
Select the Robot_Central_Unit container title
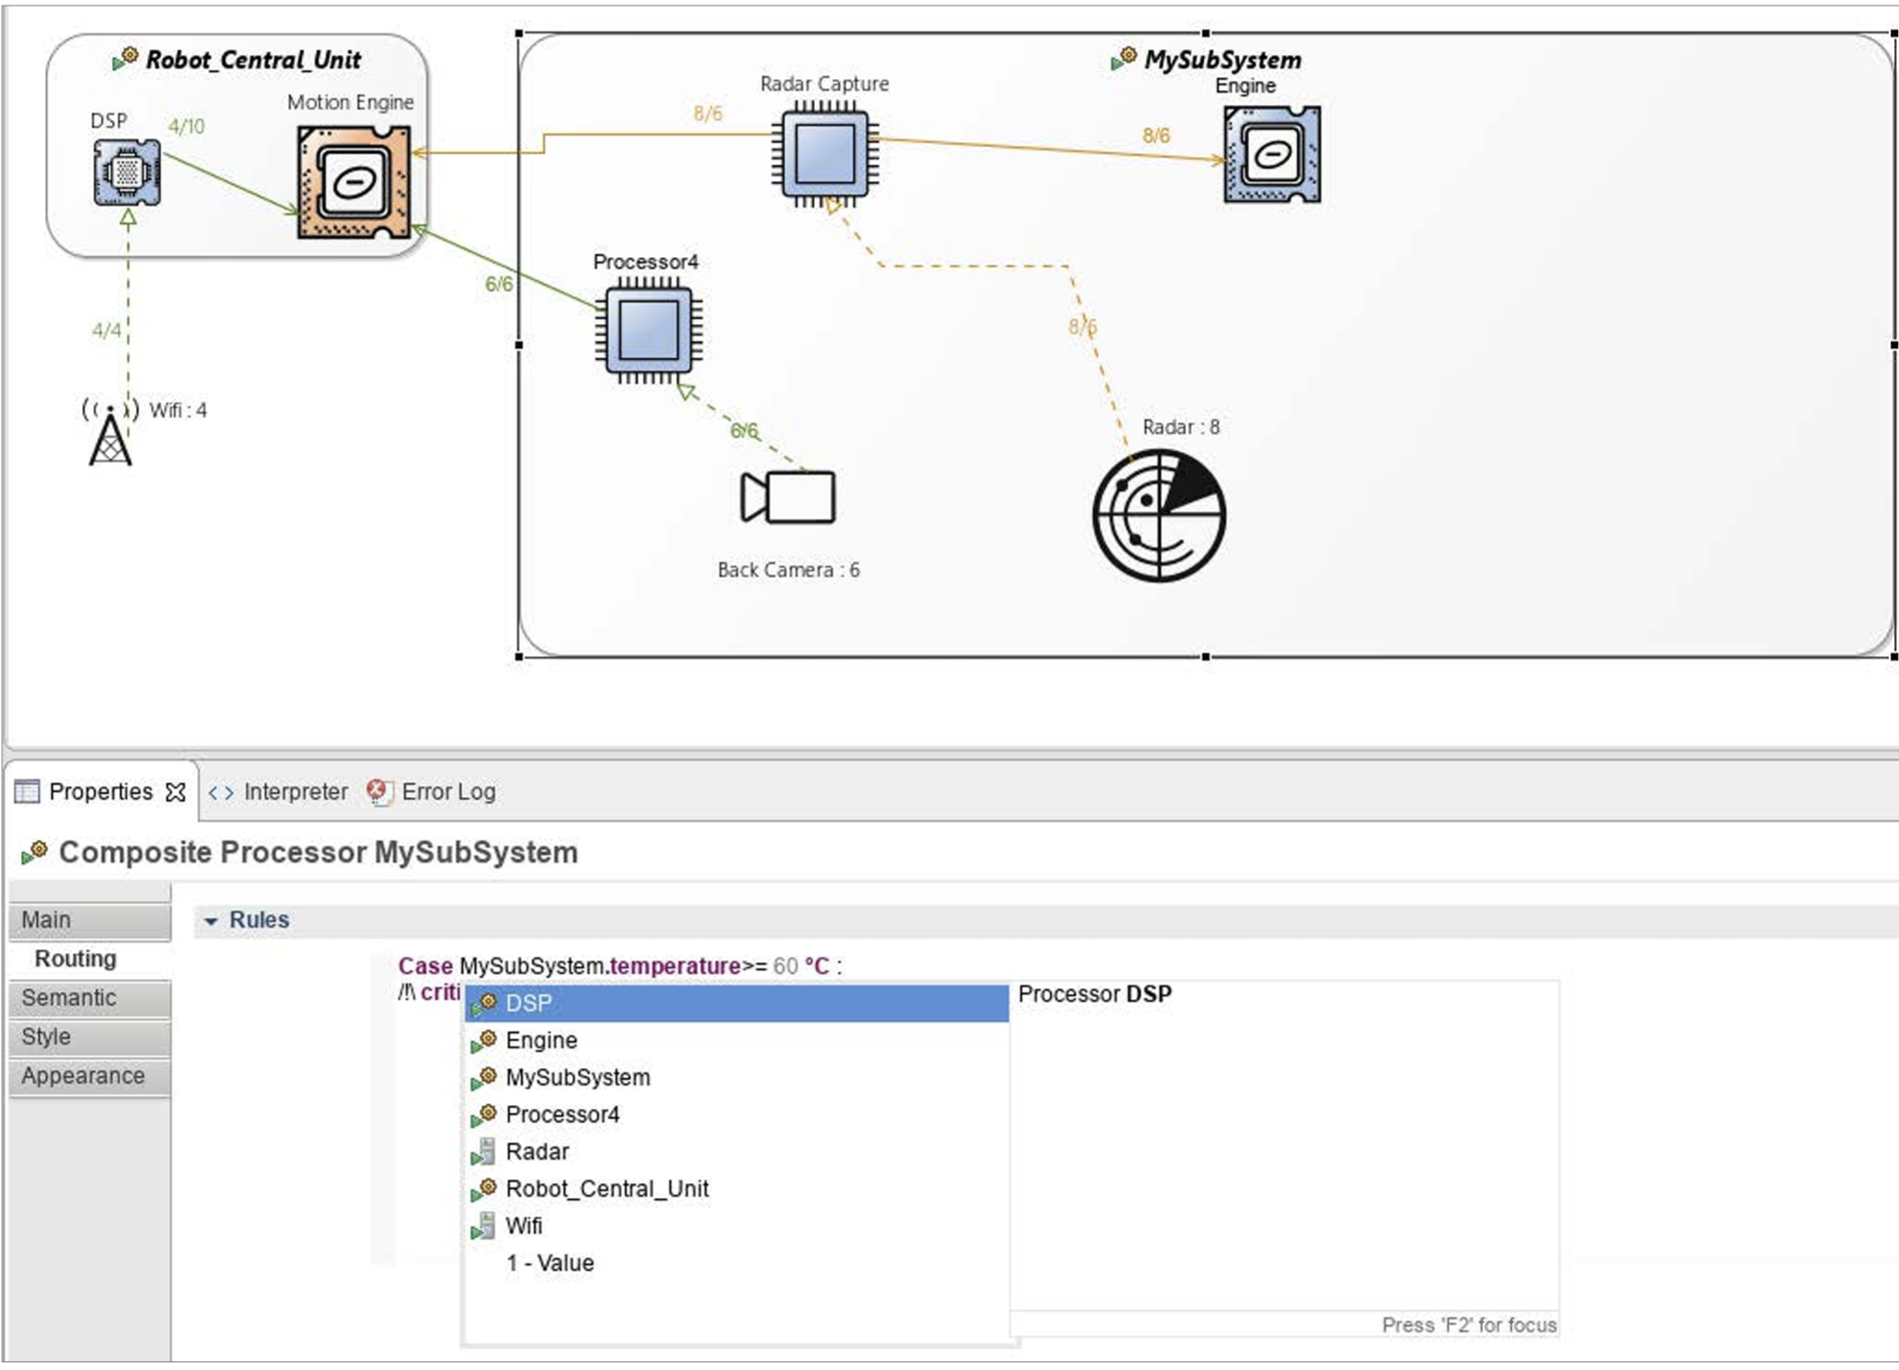point(253,60)
